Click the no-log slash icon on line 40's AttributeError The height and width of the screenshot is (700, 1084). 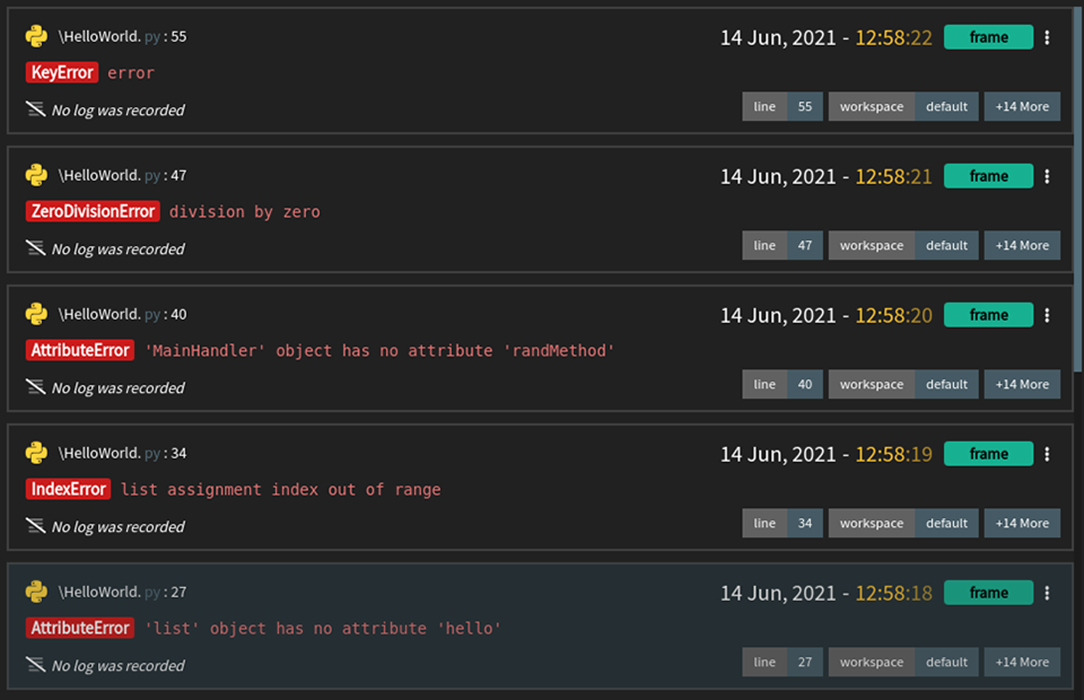coord(33,386)
